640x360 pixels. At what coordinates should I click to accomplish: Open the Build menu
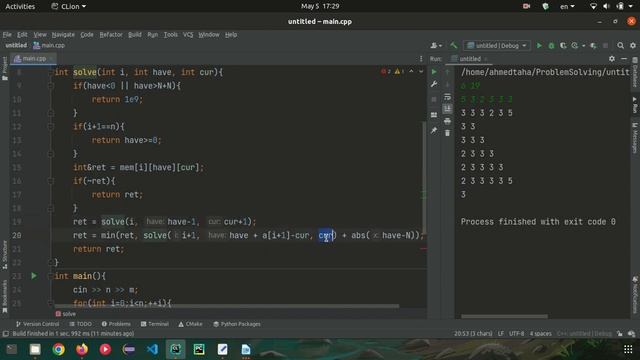(x=135, y=35)
